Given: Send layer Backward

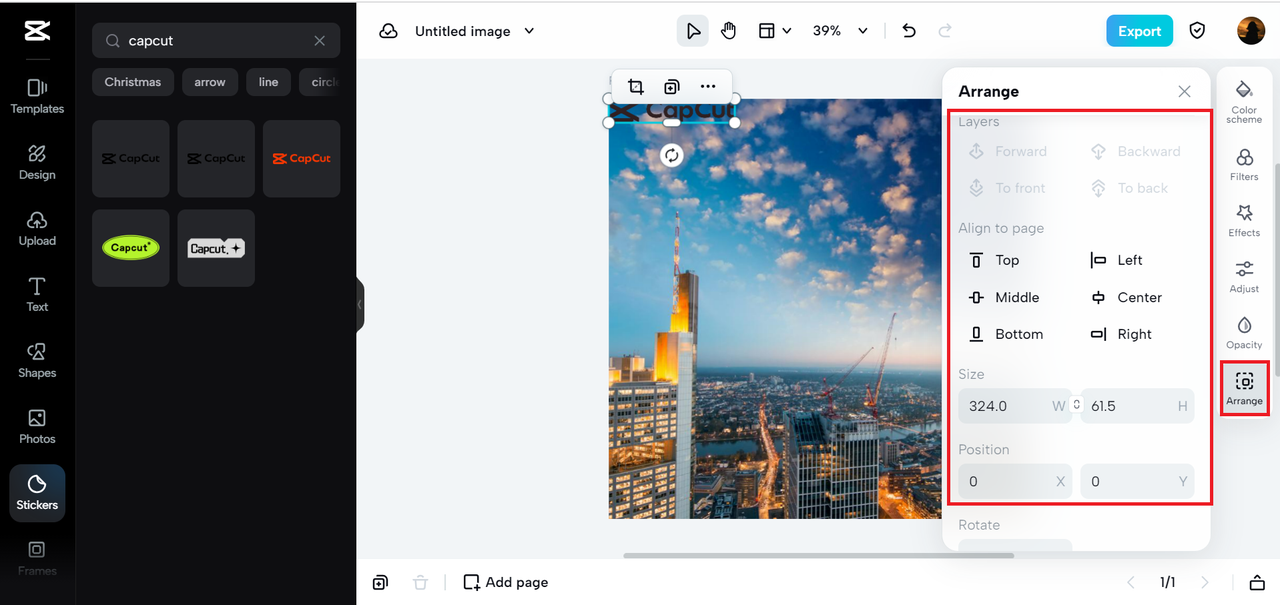Looking at the screenshot, I should tap(1135, 152).
